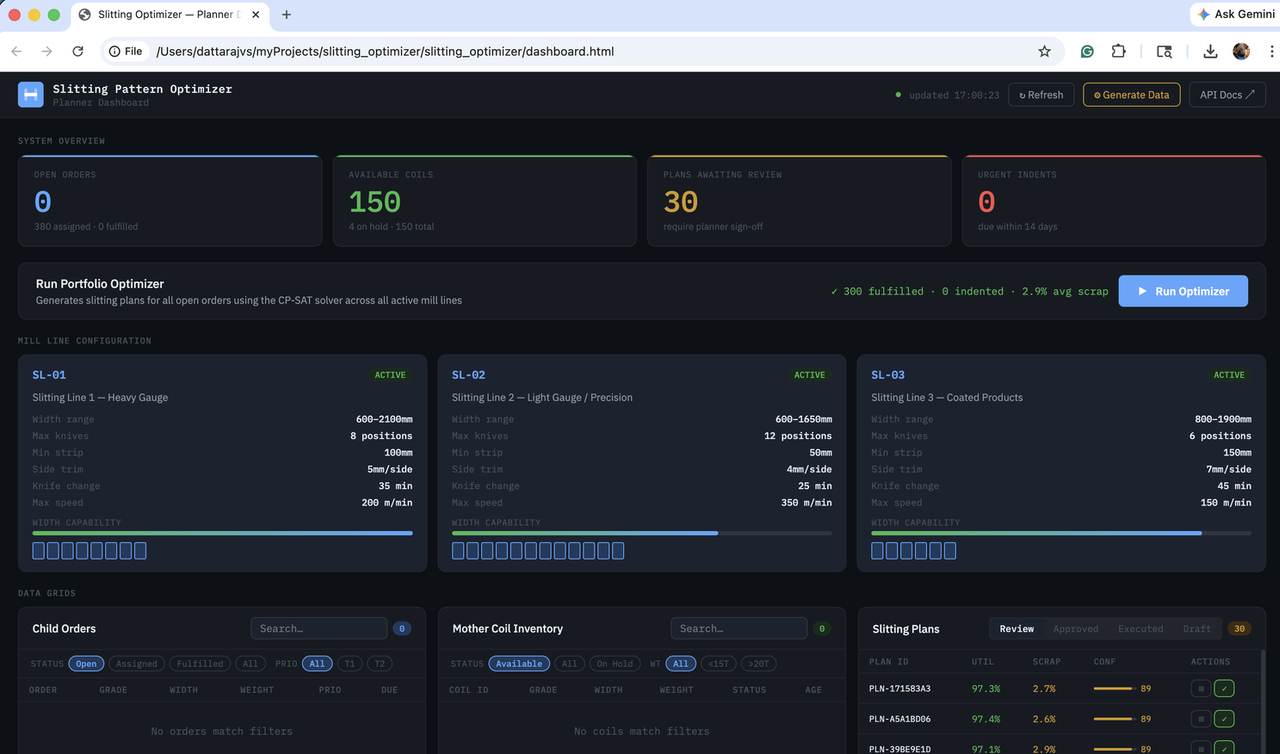Open the Available Coils overview card
The image size is (1280, 754).
click(x=485, y=201)
